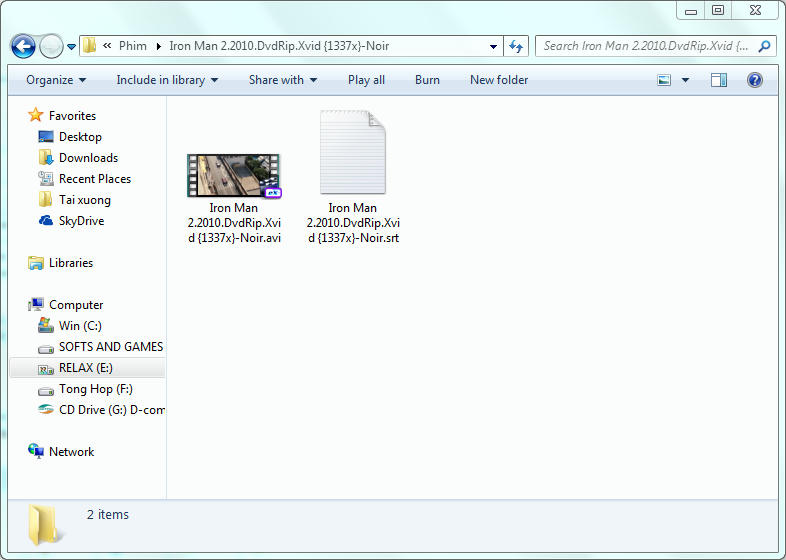Click the folder icon in address bar
Image resolution: width=786 pixels, height=560 pixels.
click(x=90, y=46)
